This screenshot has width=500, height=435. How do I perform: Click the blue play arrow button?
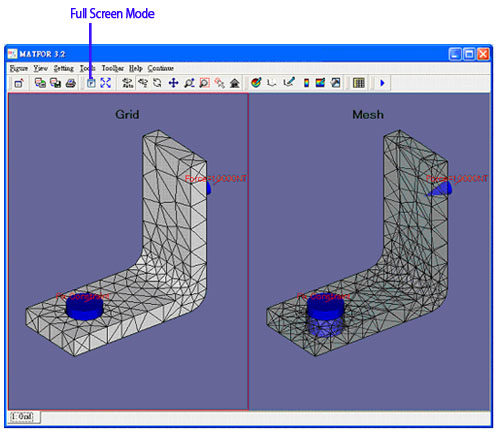point(382,83)
